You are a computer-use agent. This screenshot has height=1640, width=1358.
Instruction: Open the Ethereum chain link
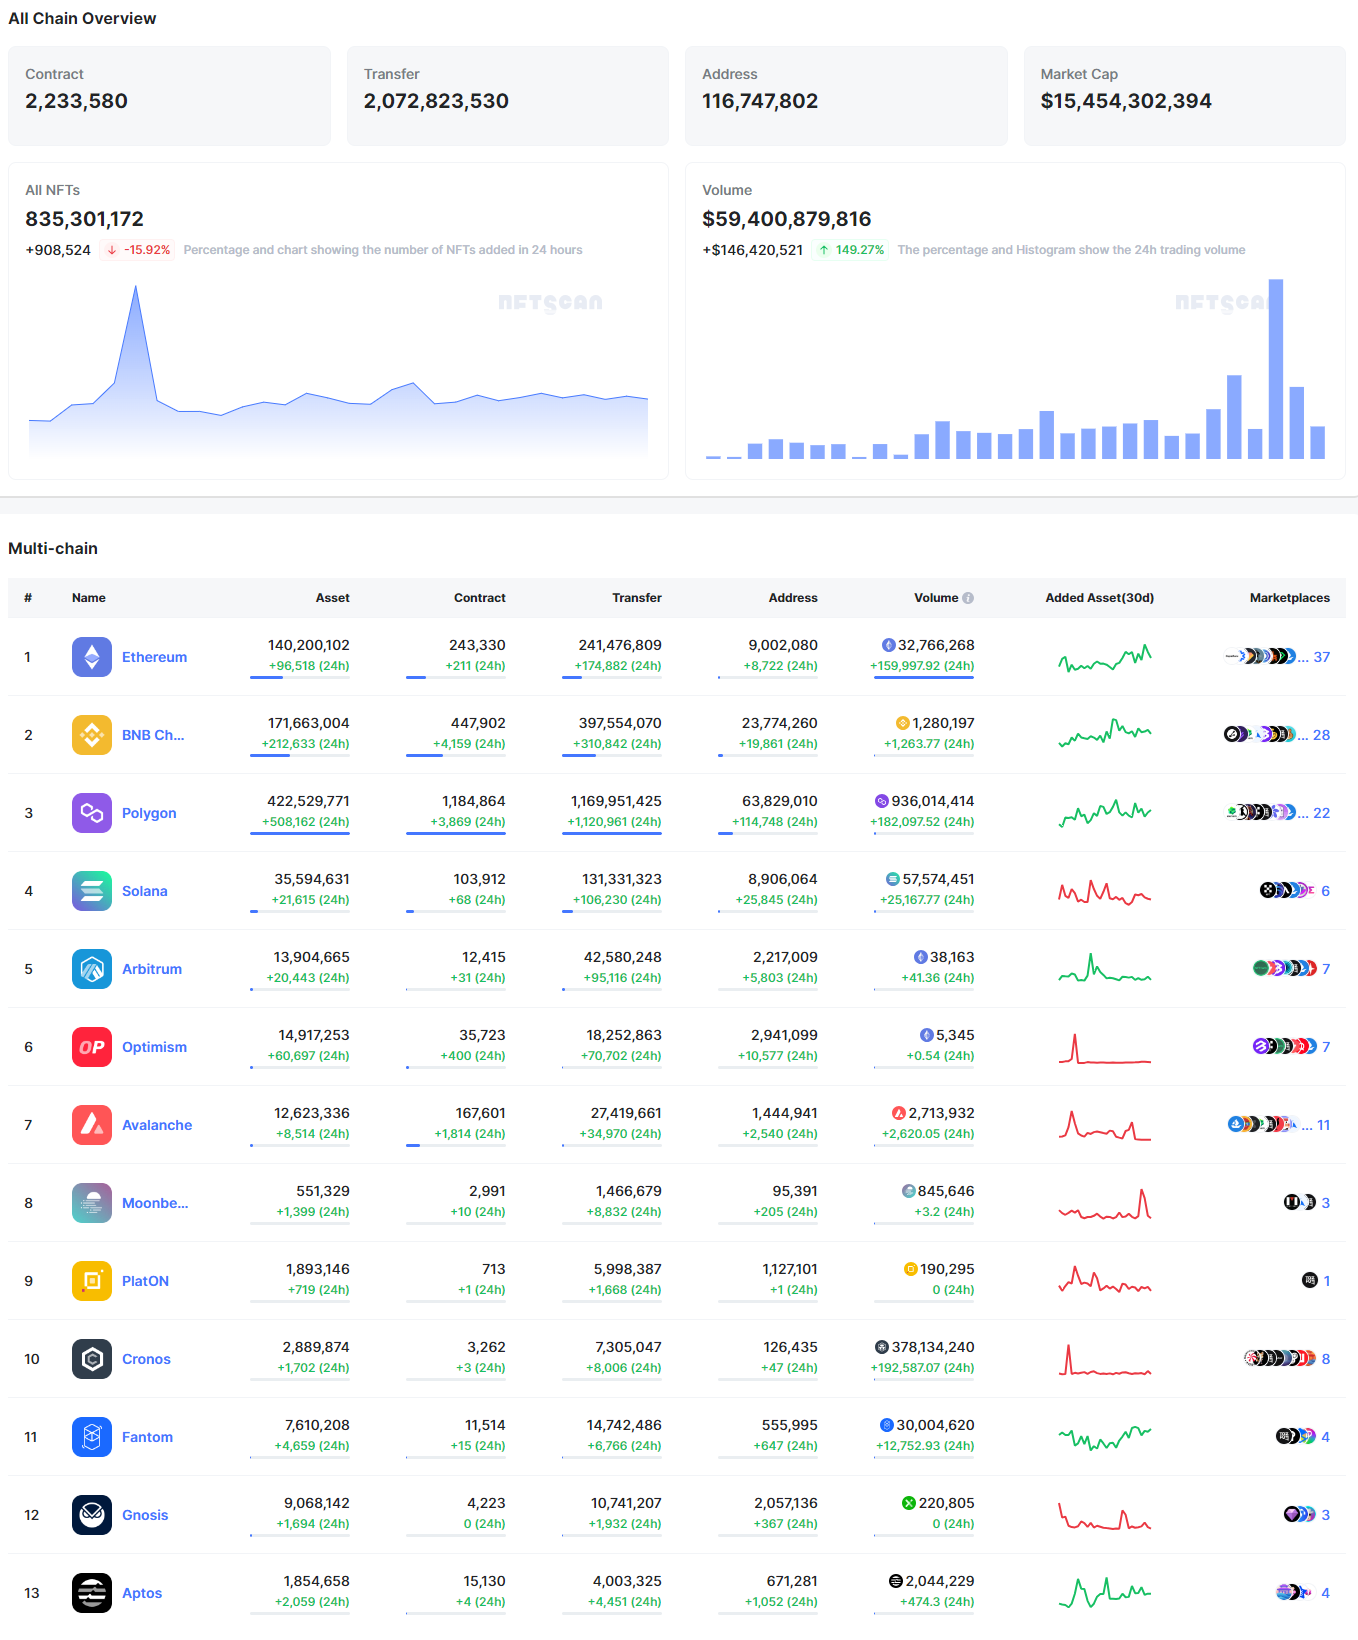pos(154,657)
